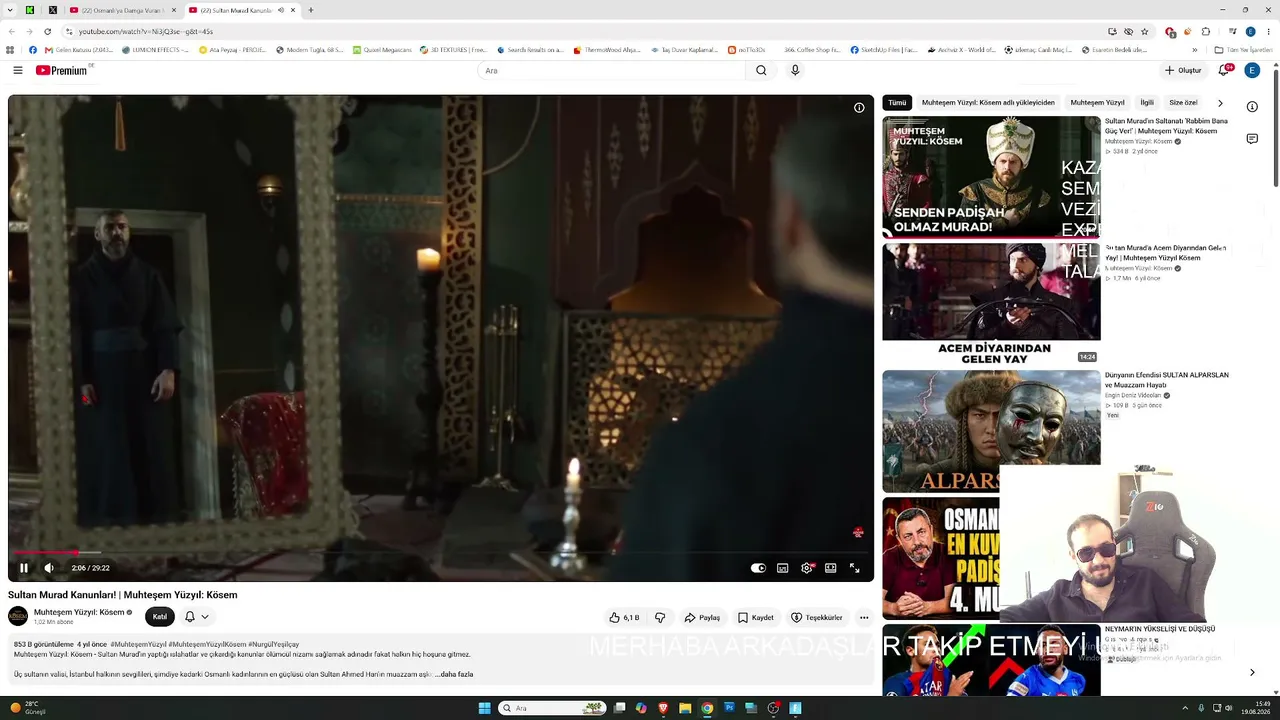Expand the description with ...daha fazla
The height and width of the screenshot is (720, 1280).
click(454, 674)
